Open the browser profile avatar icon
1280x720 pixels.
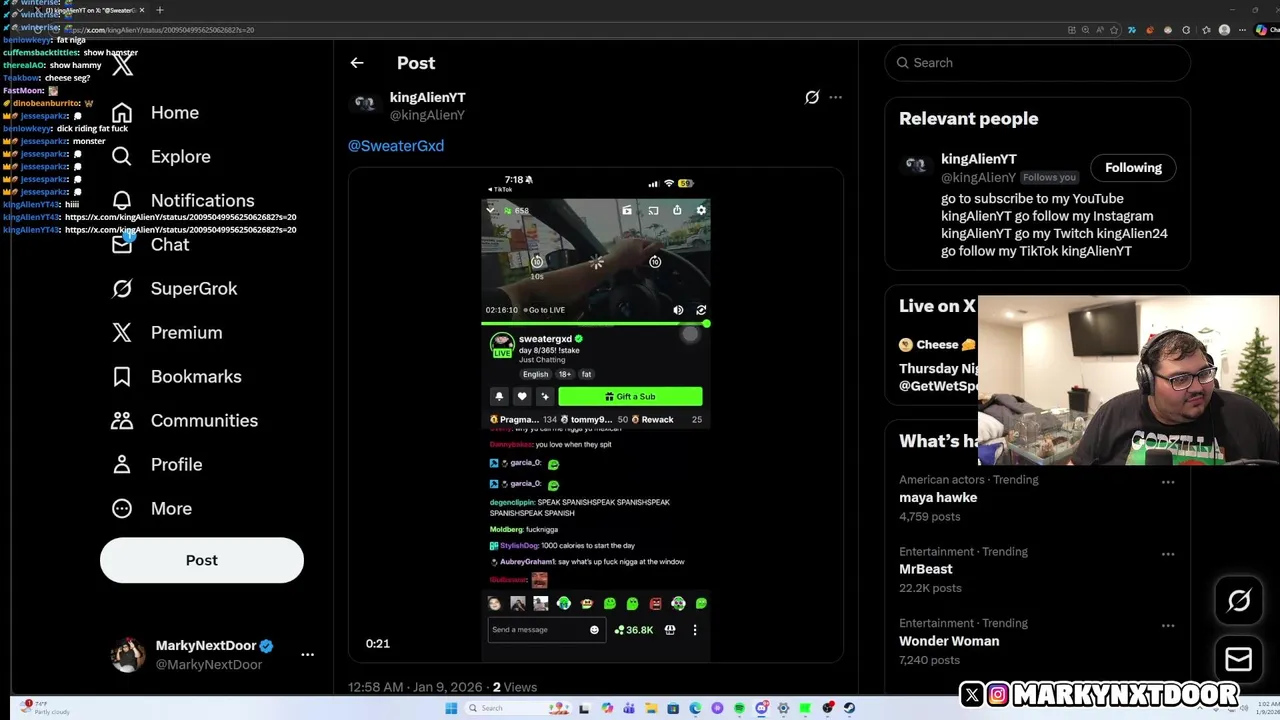click(x=1224, y=30)
